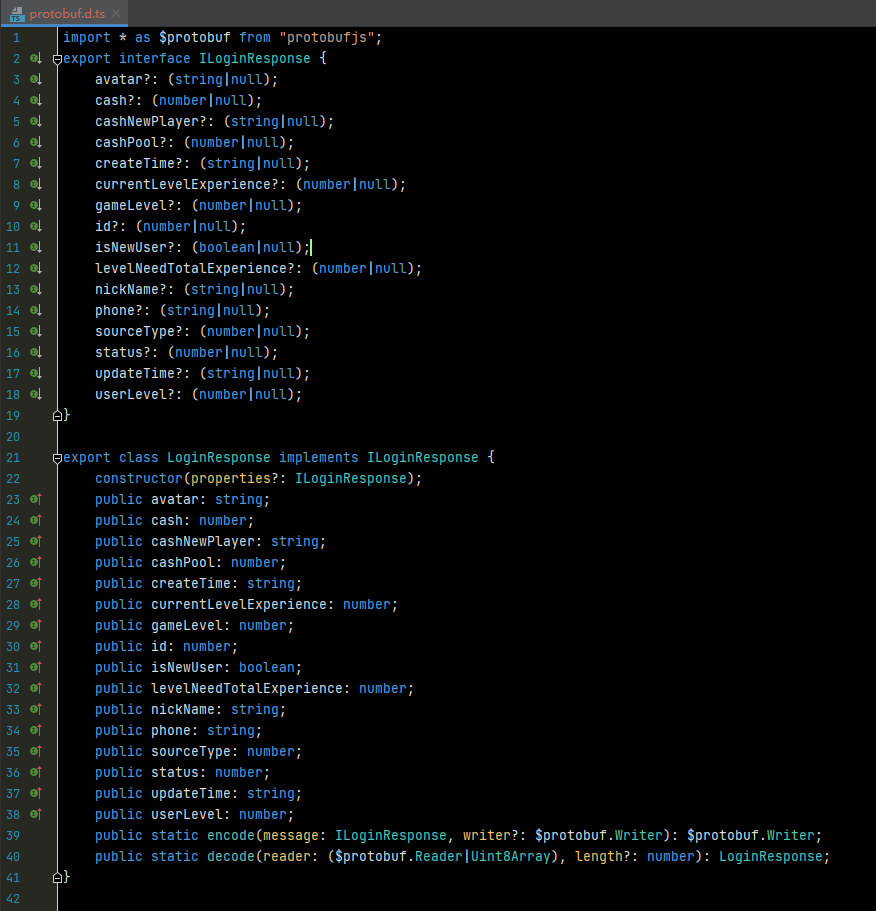876x911 pixels.
Task: Click the gutter icon beside cashNewPlayer? on line 5
Action: pos(35,121)
